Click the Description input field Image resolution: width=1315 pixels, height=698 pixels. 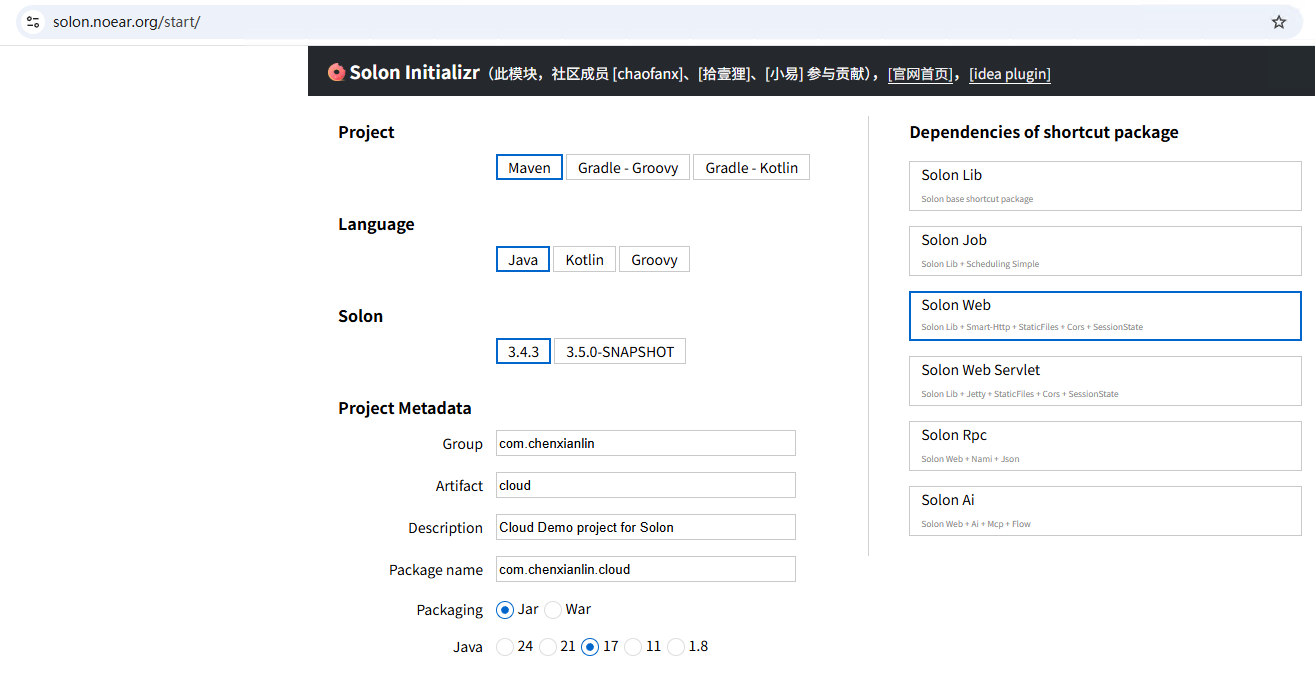[x=646, y=527]
